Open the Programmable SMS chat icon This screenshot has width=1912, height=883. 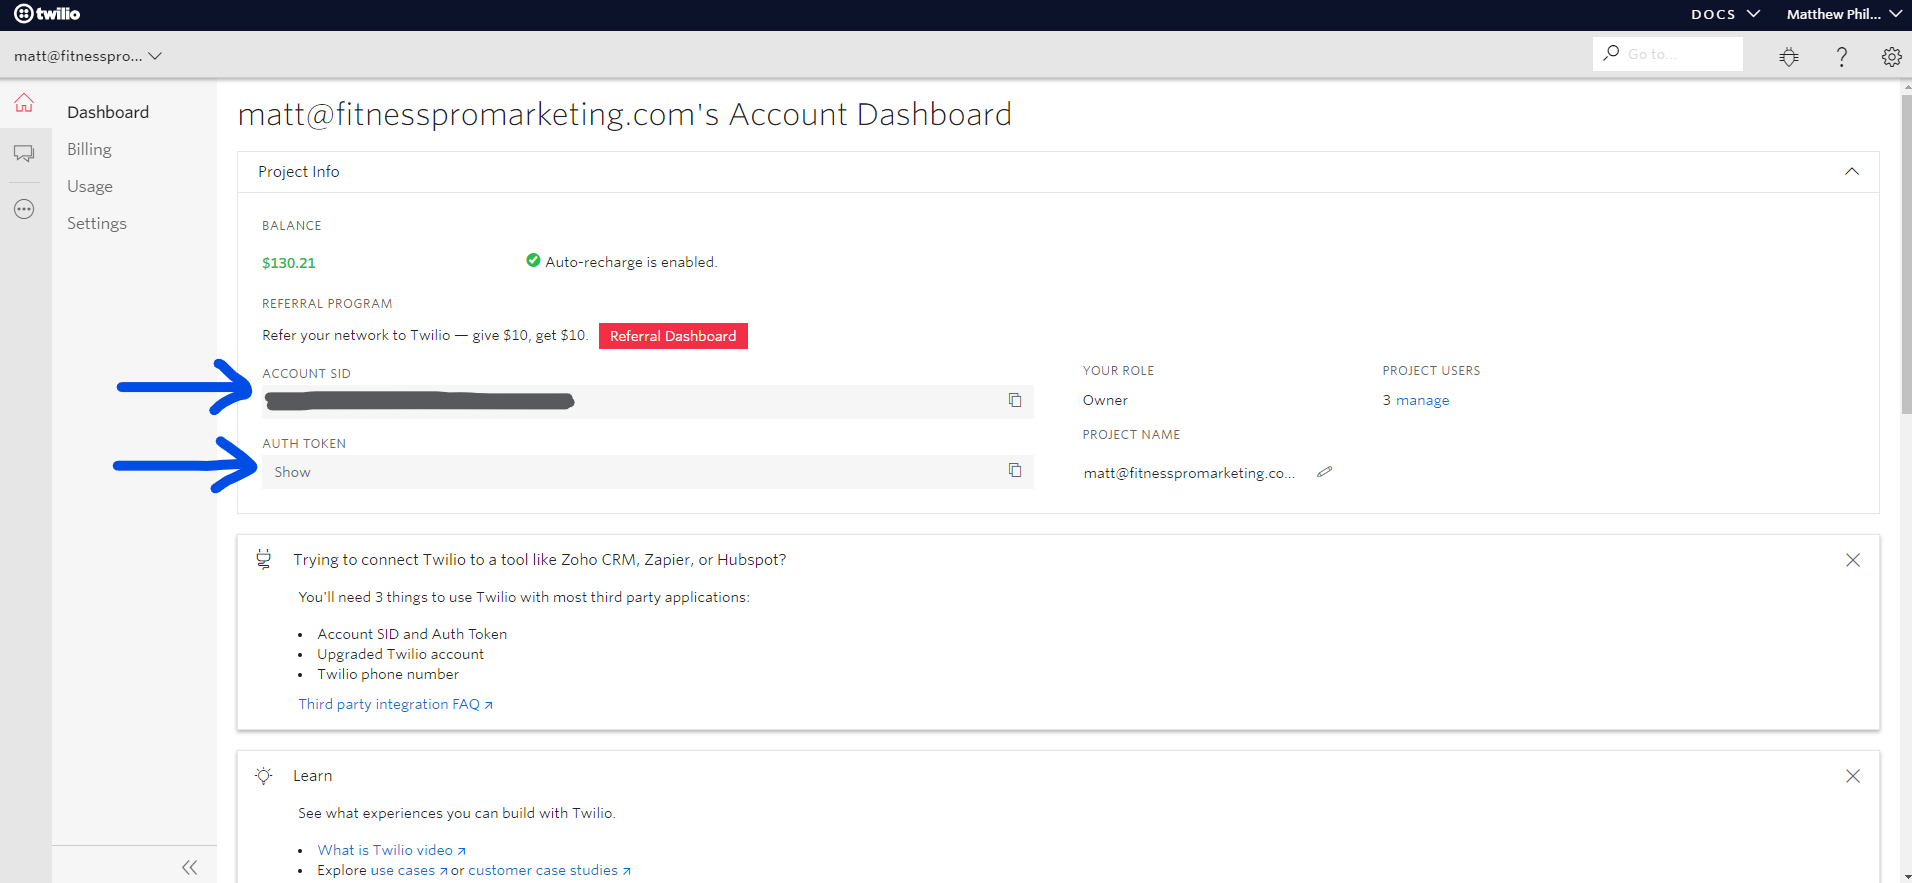[24, 153]
